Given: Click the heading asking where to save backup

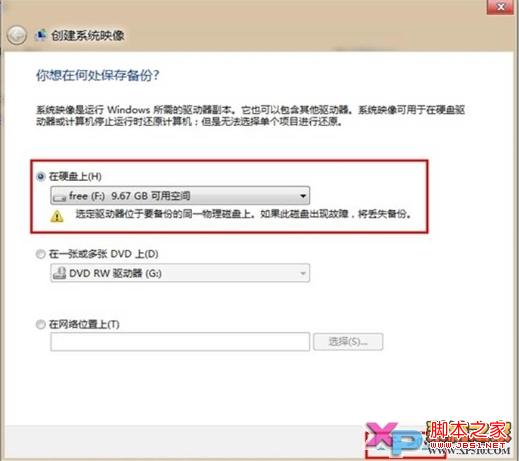Looking at the screenshot, I should (x=98, y=75).
